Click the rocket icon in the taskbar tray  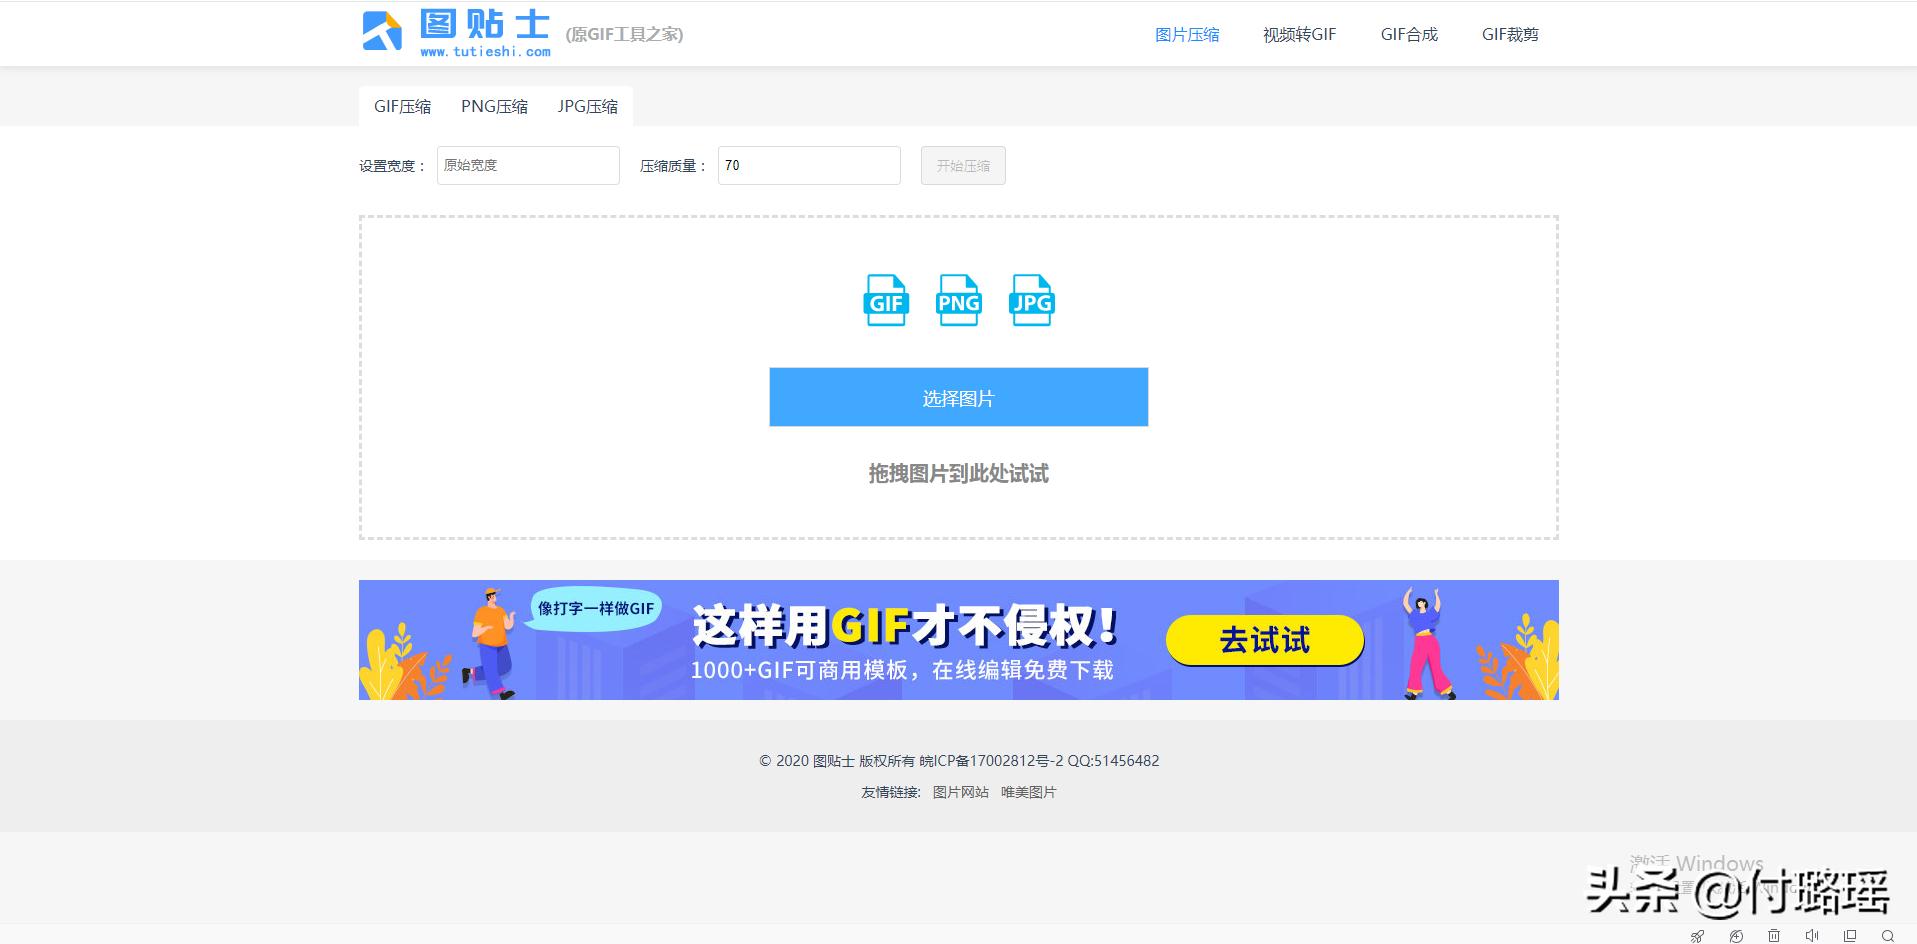pyautogui.click(x=1698, y=936)
